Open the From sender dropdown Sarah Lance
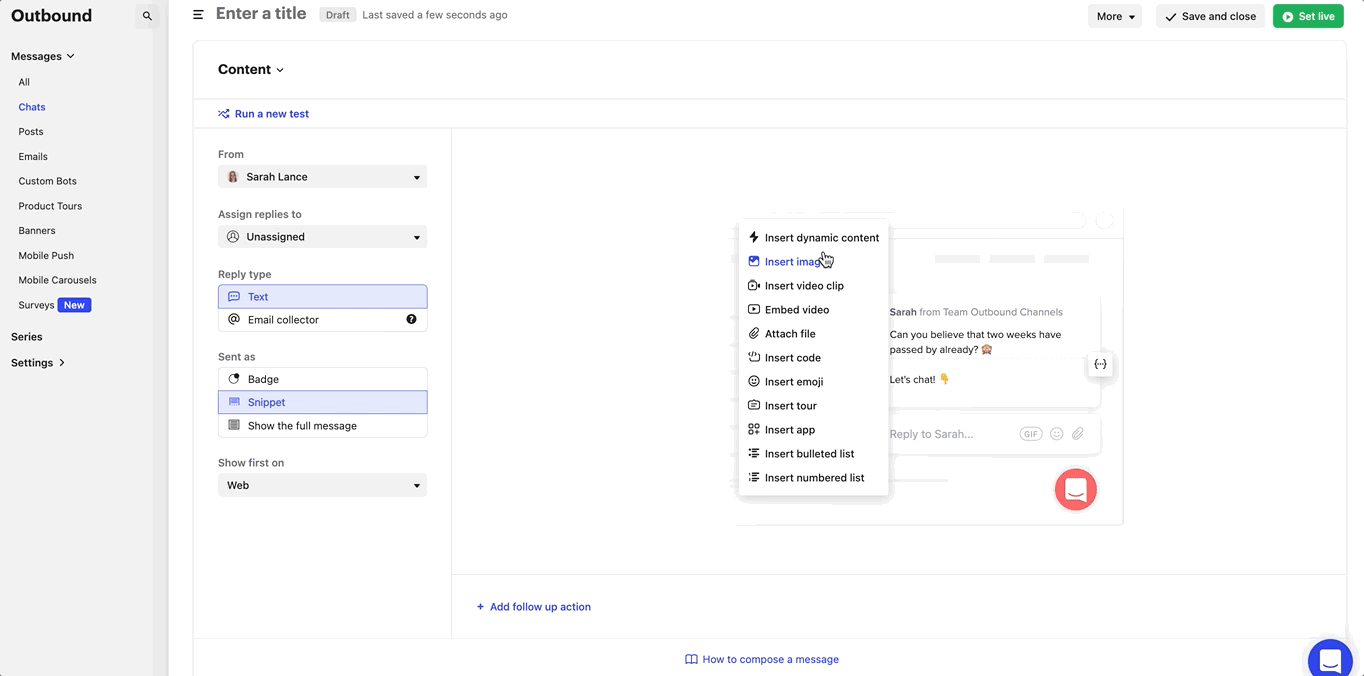 [x=322, y=177]
